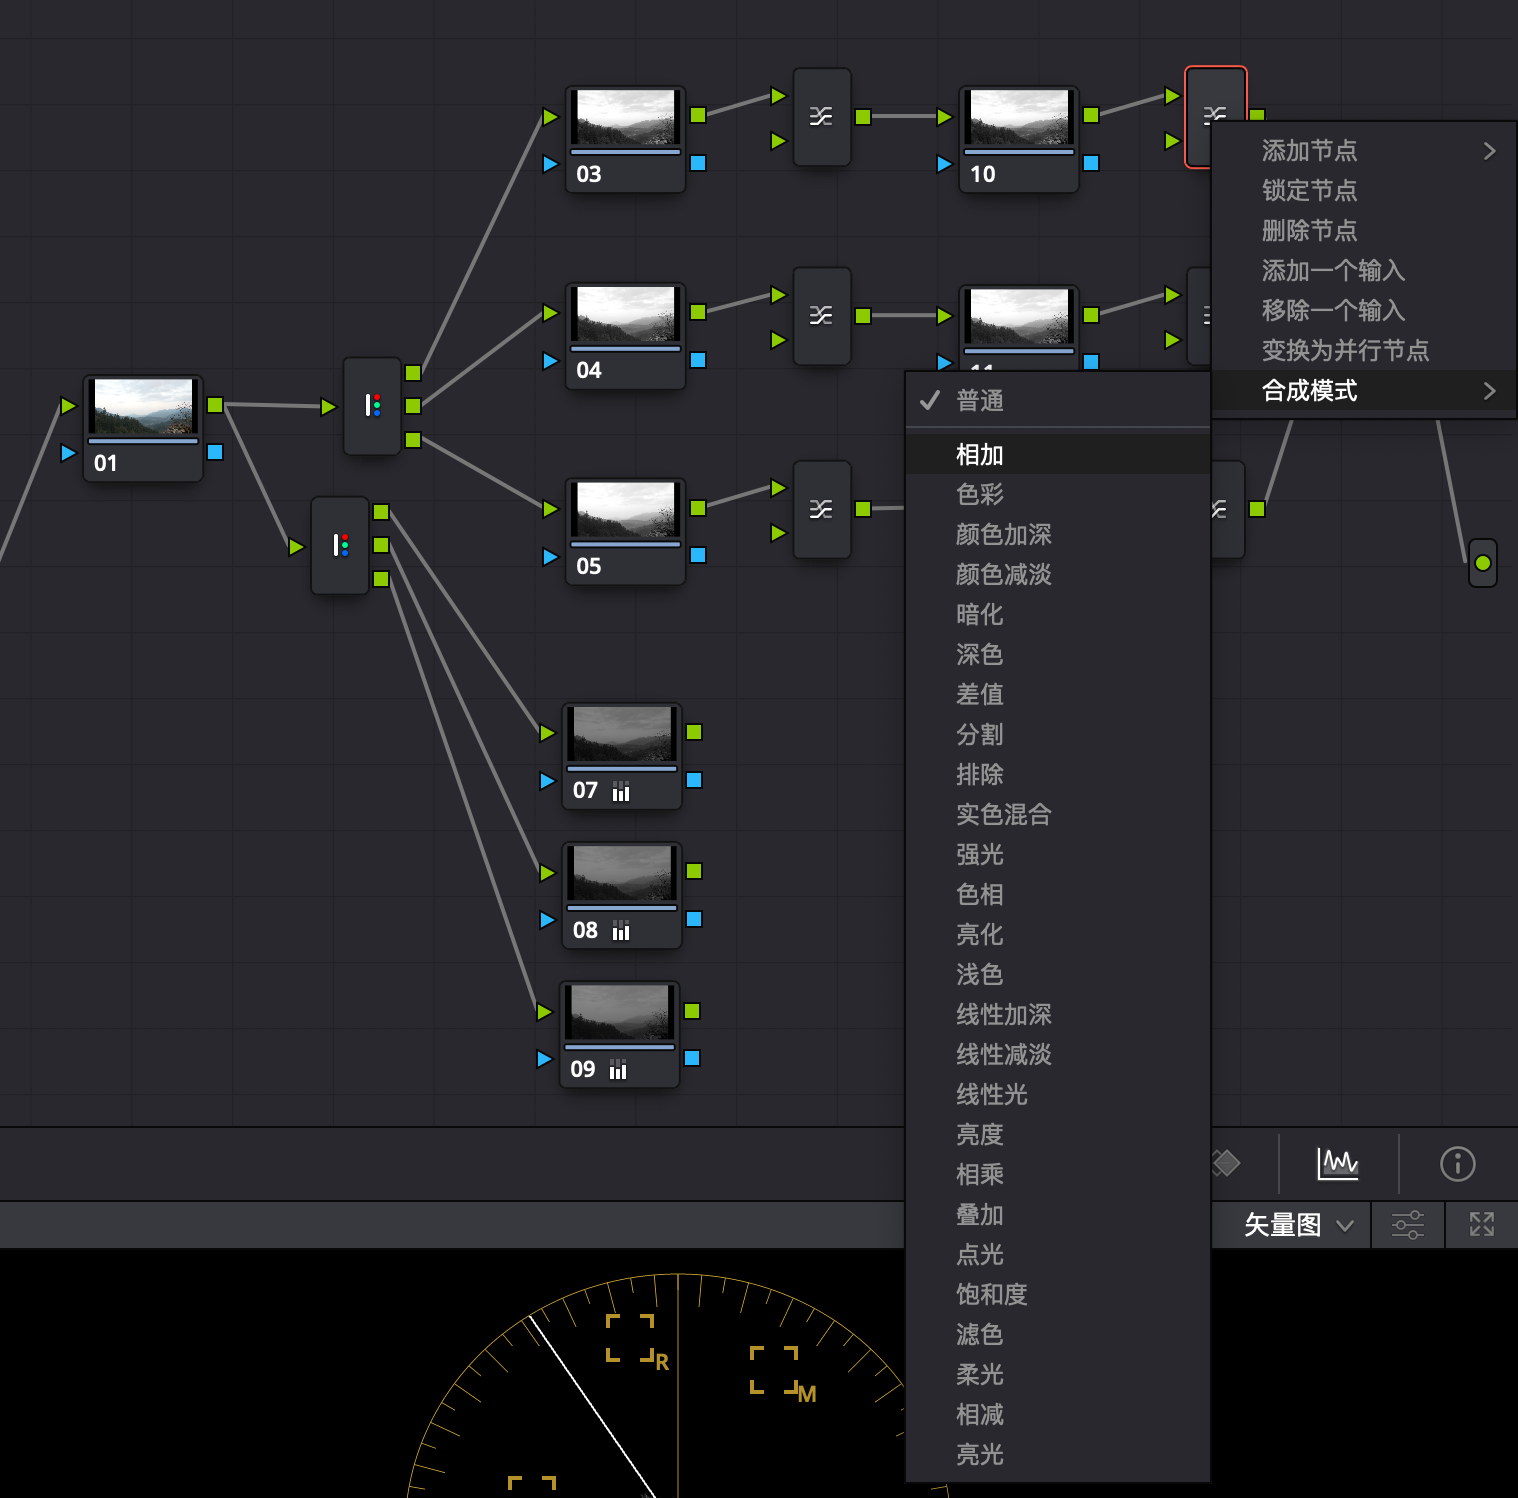Image resolution: width=1518 pixels, height=1498 pixels.
Task: Select node 01 thumbnail
Action: point(143,407)
